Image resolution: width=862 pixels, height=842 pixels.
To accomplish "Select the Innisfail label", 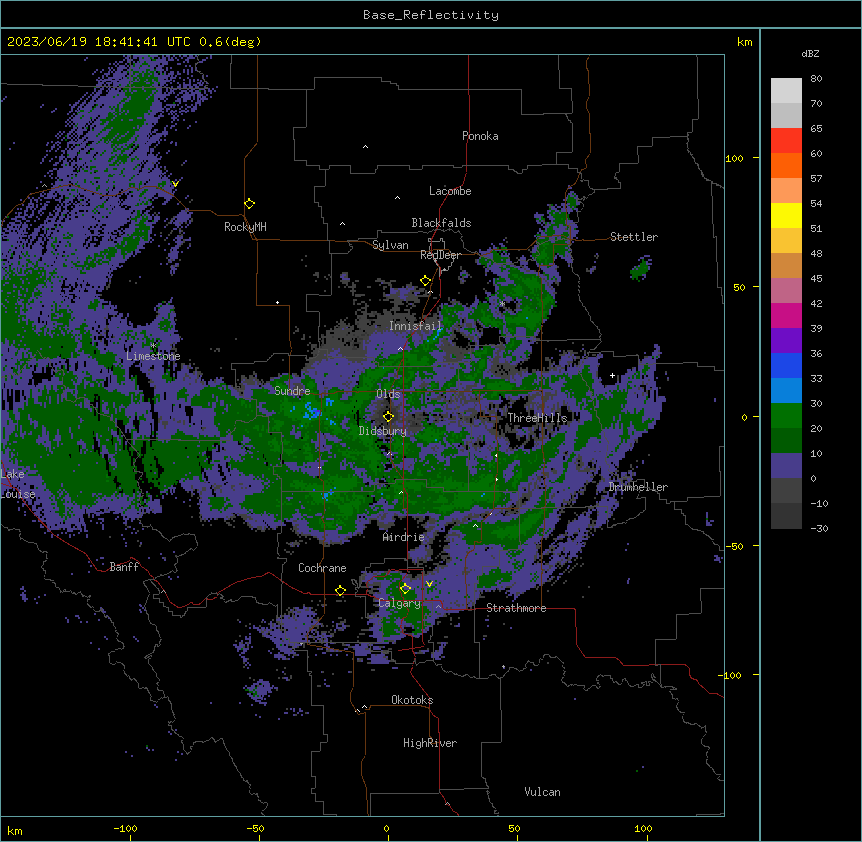I will (415, 326).
